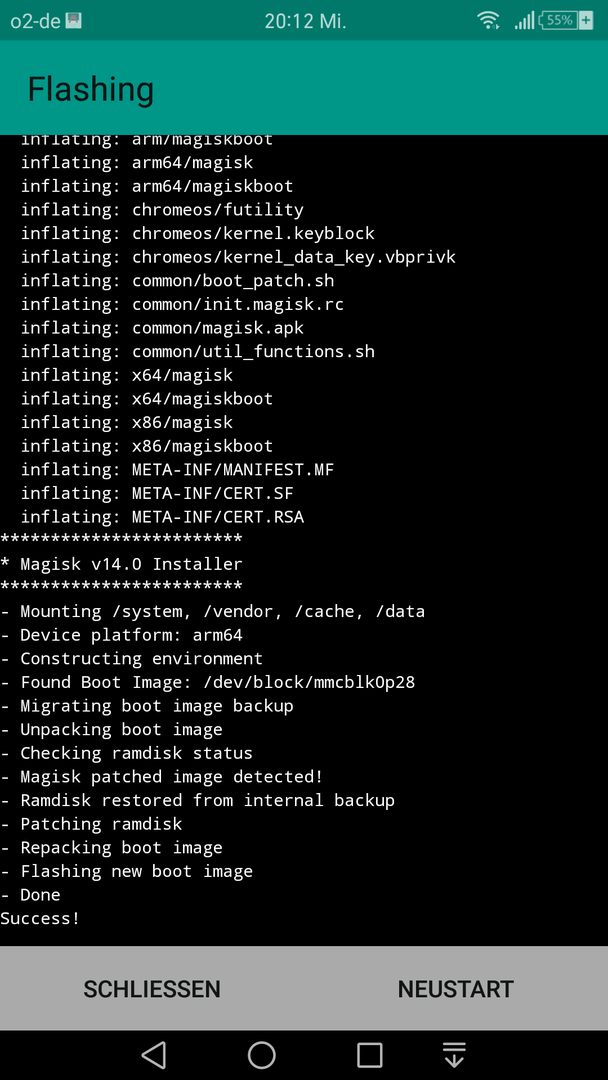Viewport: 608px width, 1080px height.
Task: Click the NEUSTART button to reboot
Action: click(456, 989)
